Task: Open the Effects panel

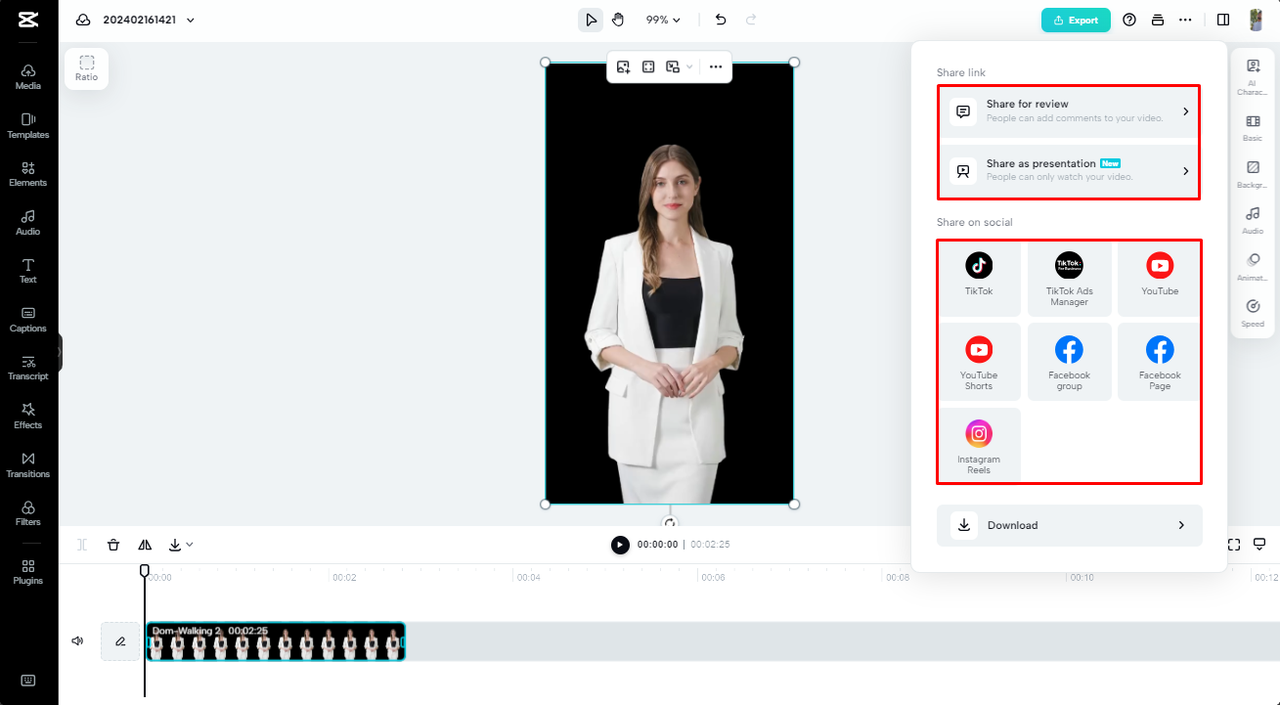Action: 27,417
